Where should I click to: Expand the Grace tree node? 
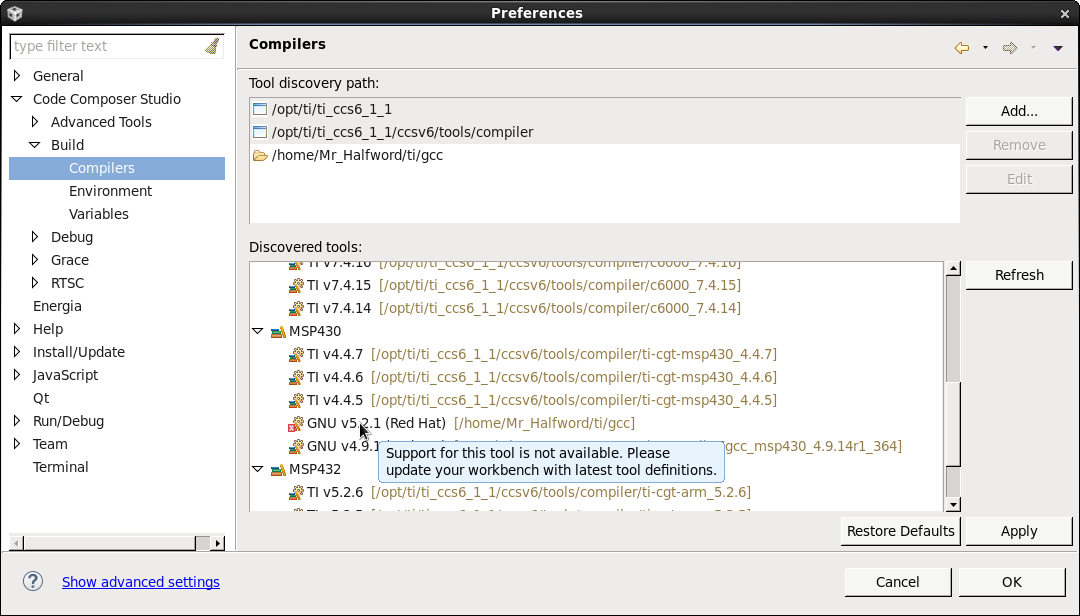[35, 260]
